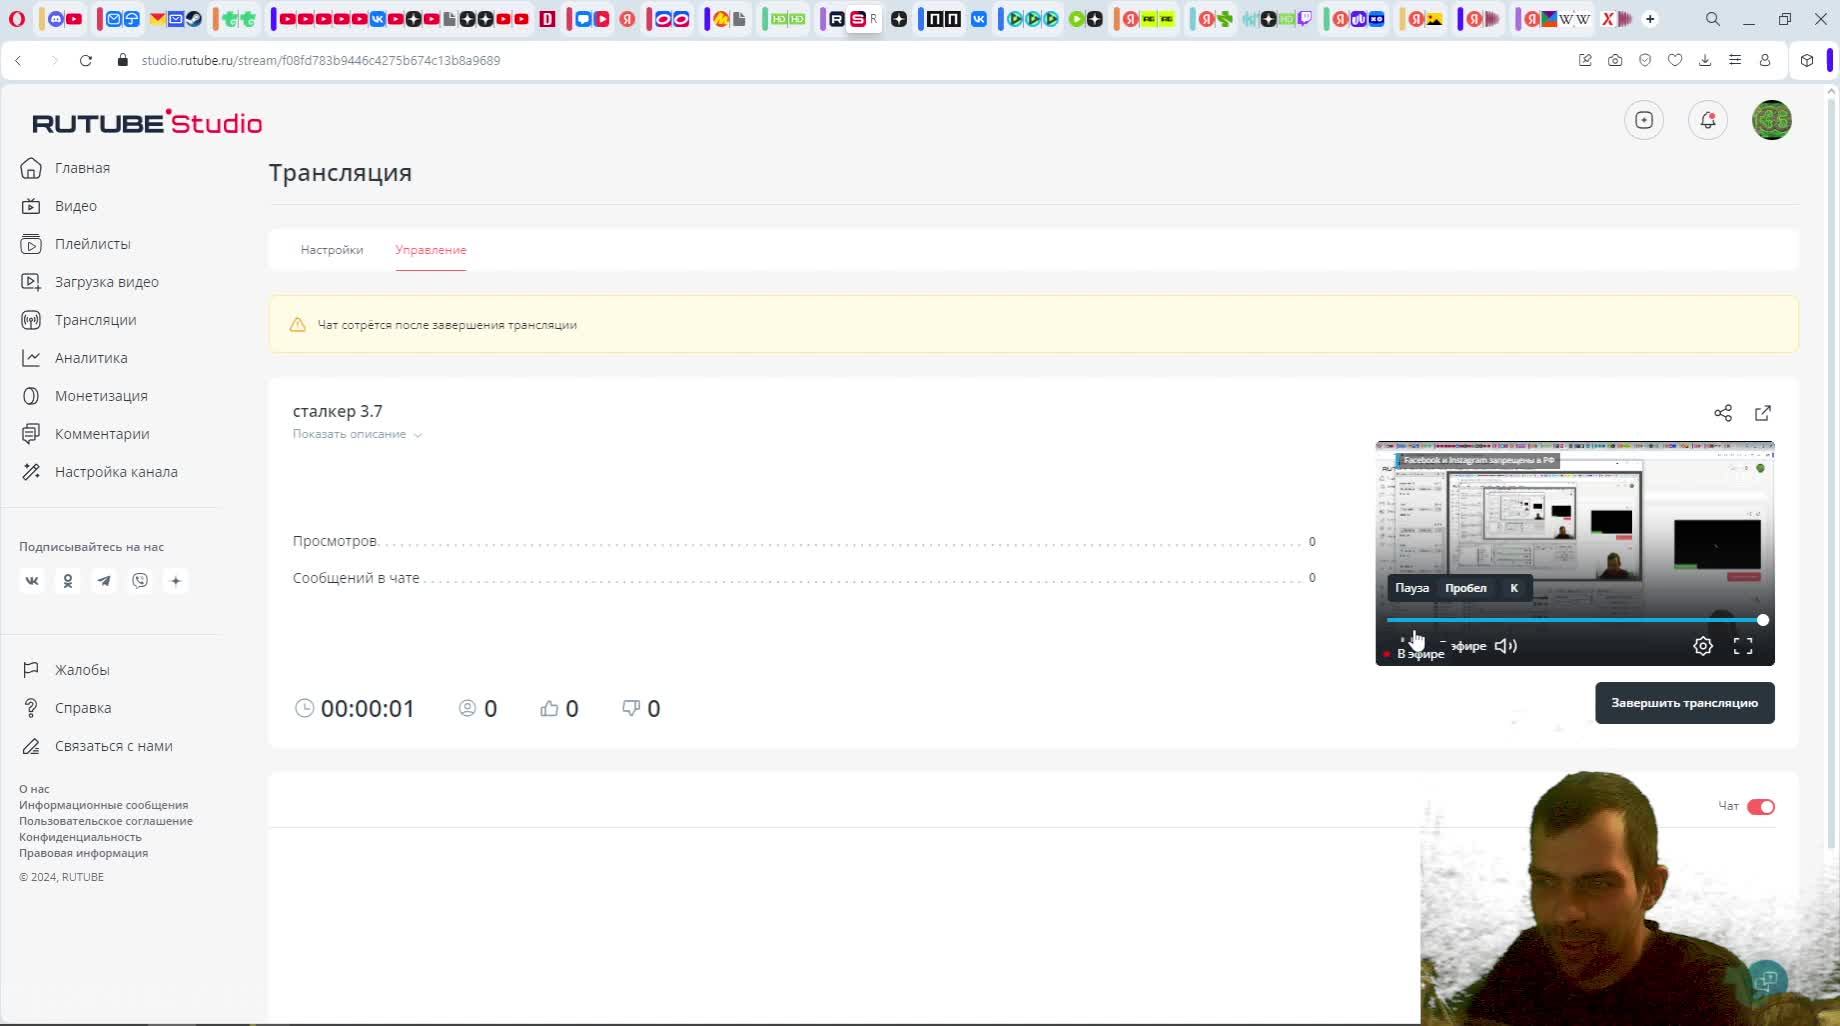Open Комментарии in the sidebar
Viewport: 1840px width, 1026px height.
coord(84,434)
